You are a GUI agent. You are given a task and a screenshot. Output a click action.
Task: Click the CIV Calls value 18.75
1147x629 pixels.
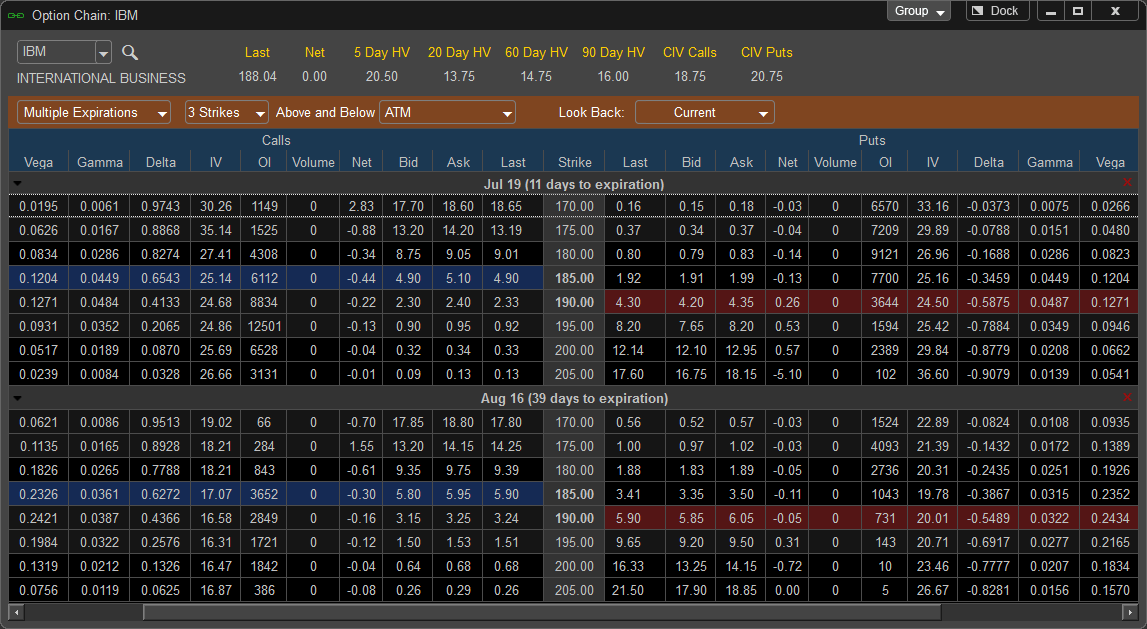coord(690,76)
